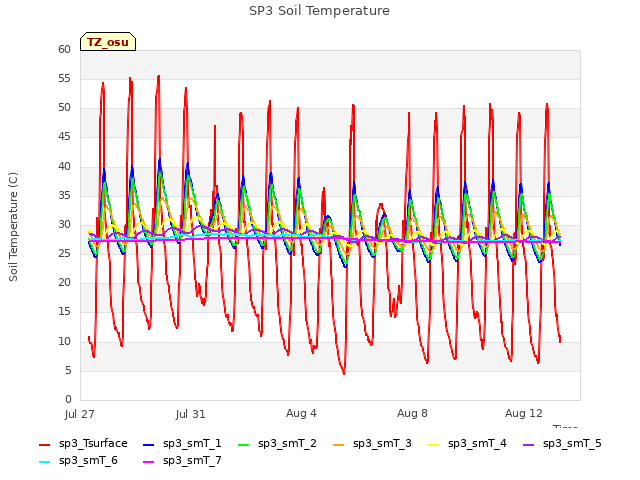Click the green sp3_smT_2 legend swatch
Screen dimensions: 640x480
[x=244, y=444]
